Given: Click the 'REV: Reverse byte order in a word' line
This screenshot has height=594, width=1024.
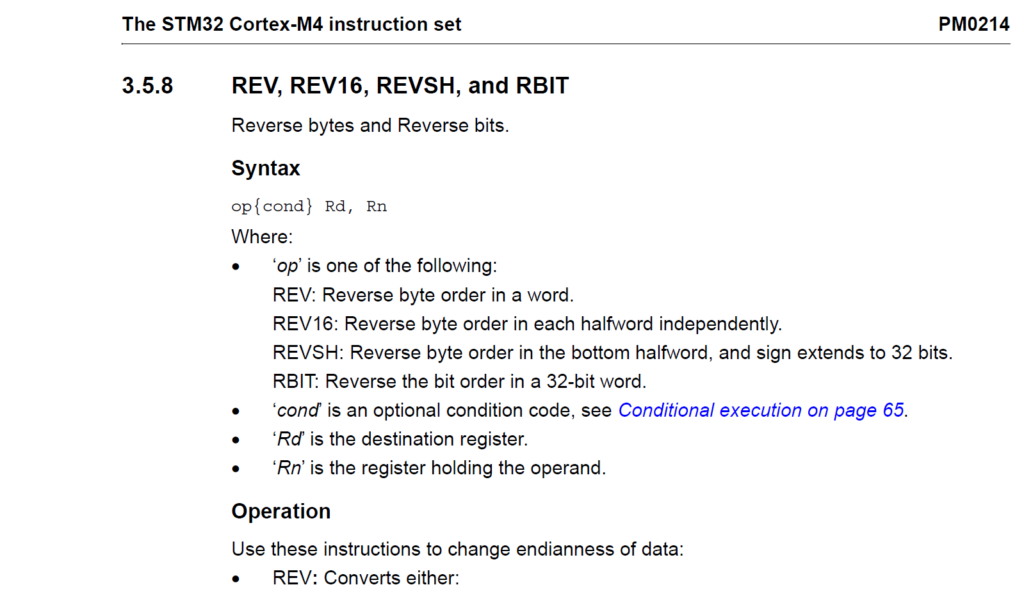Looking at the screenshot, I should [x=423, y=295].
